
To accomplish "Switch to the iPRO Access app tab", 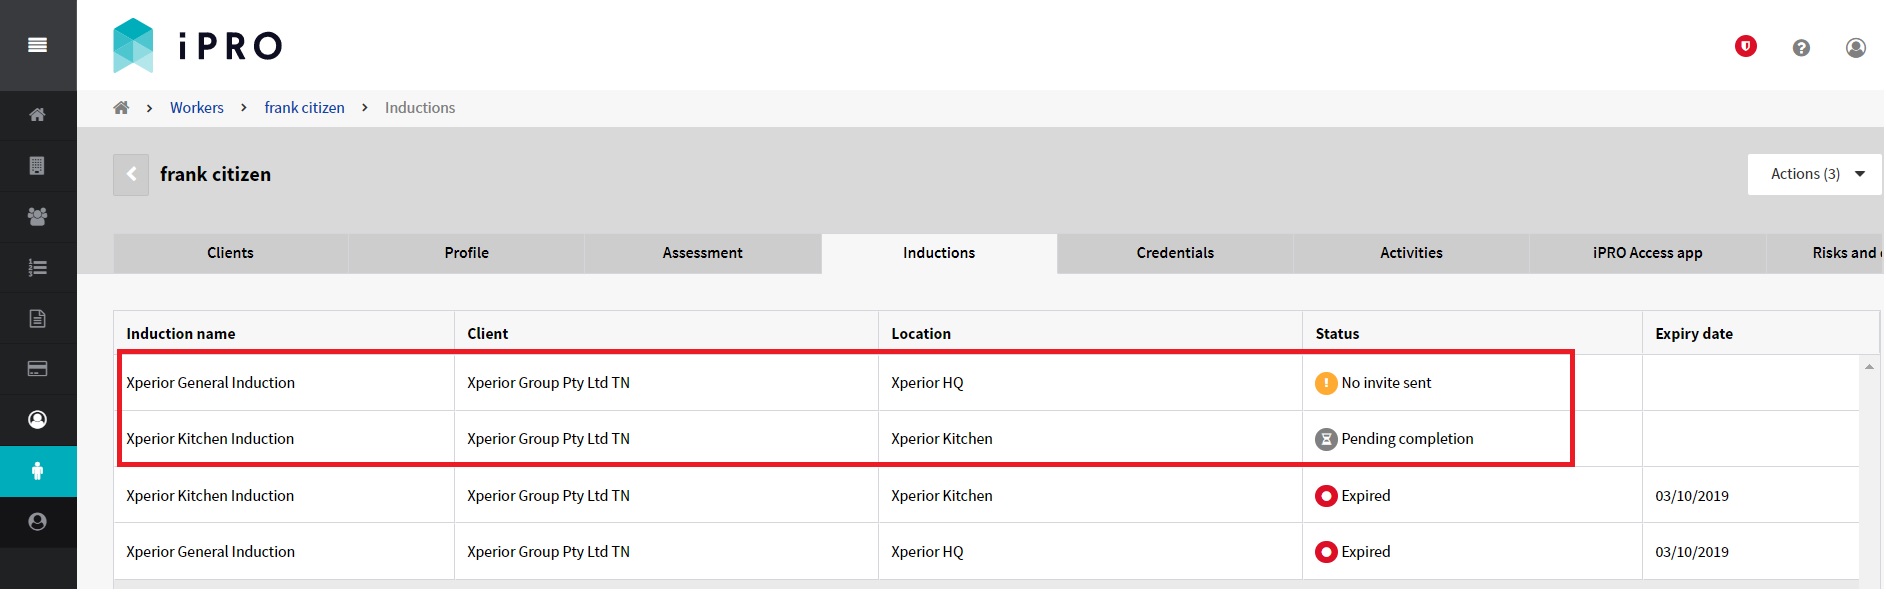I will click(1647, 253).
